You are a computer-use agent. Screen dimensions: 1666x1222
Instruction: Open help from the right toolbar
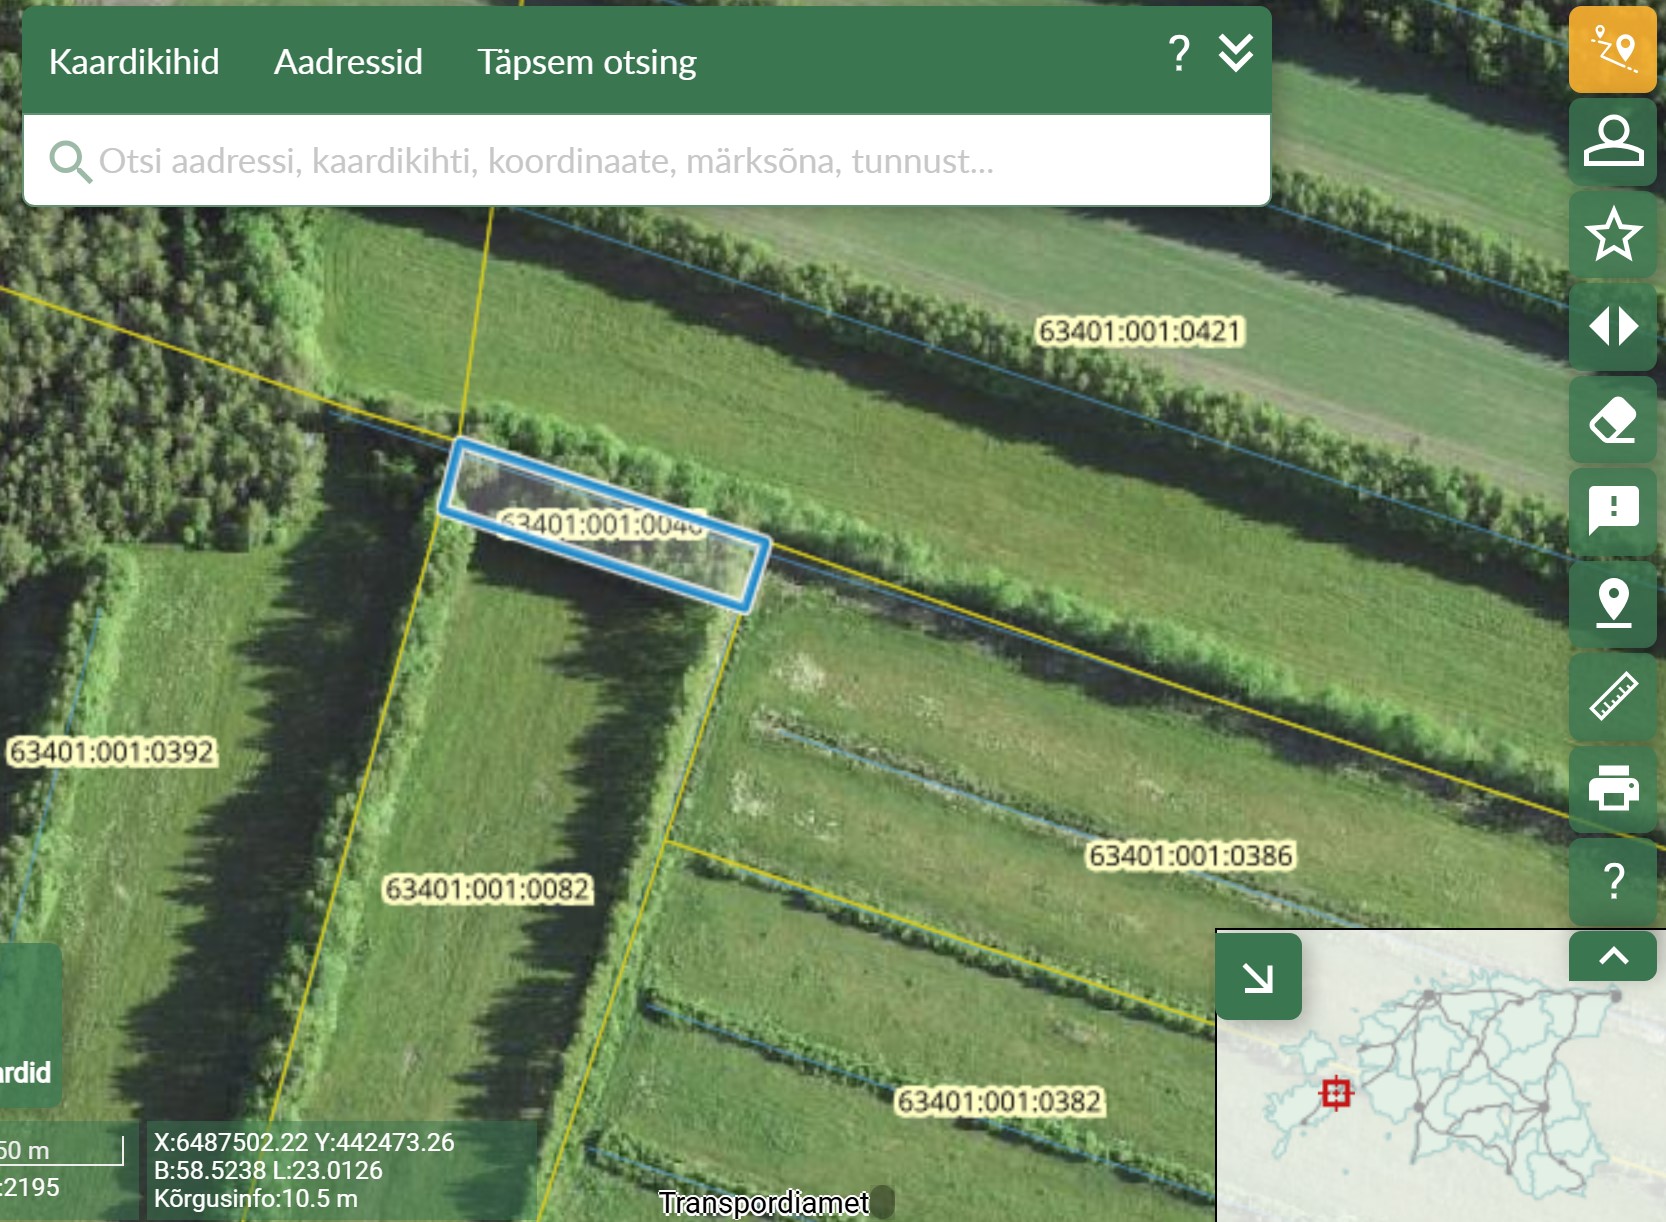point(1612,881)
